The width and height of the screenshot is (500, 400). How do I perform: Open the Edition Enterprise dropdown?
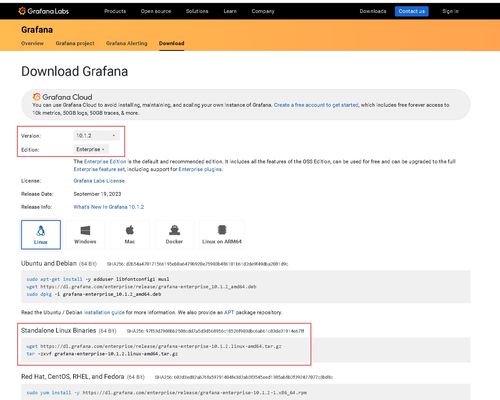point(91,149)
